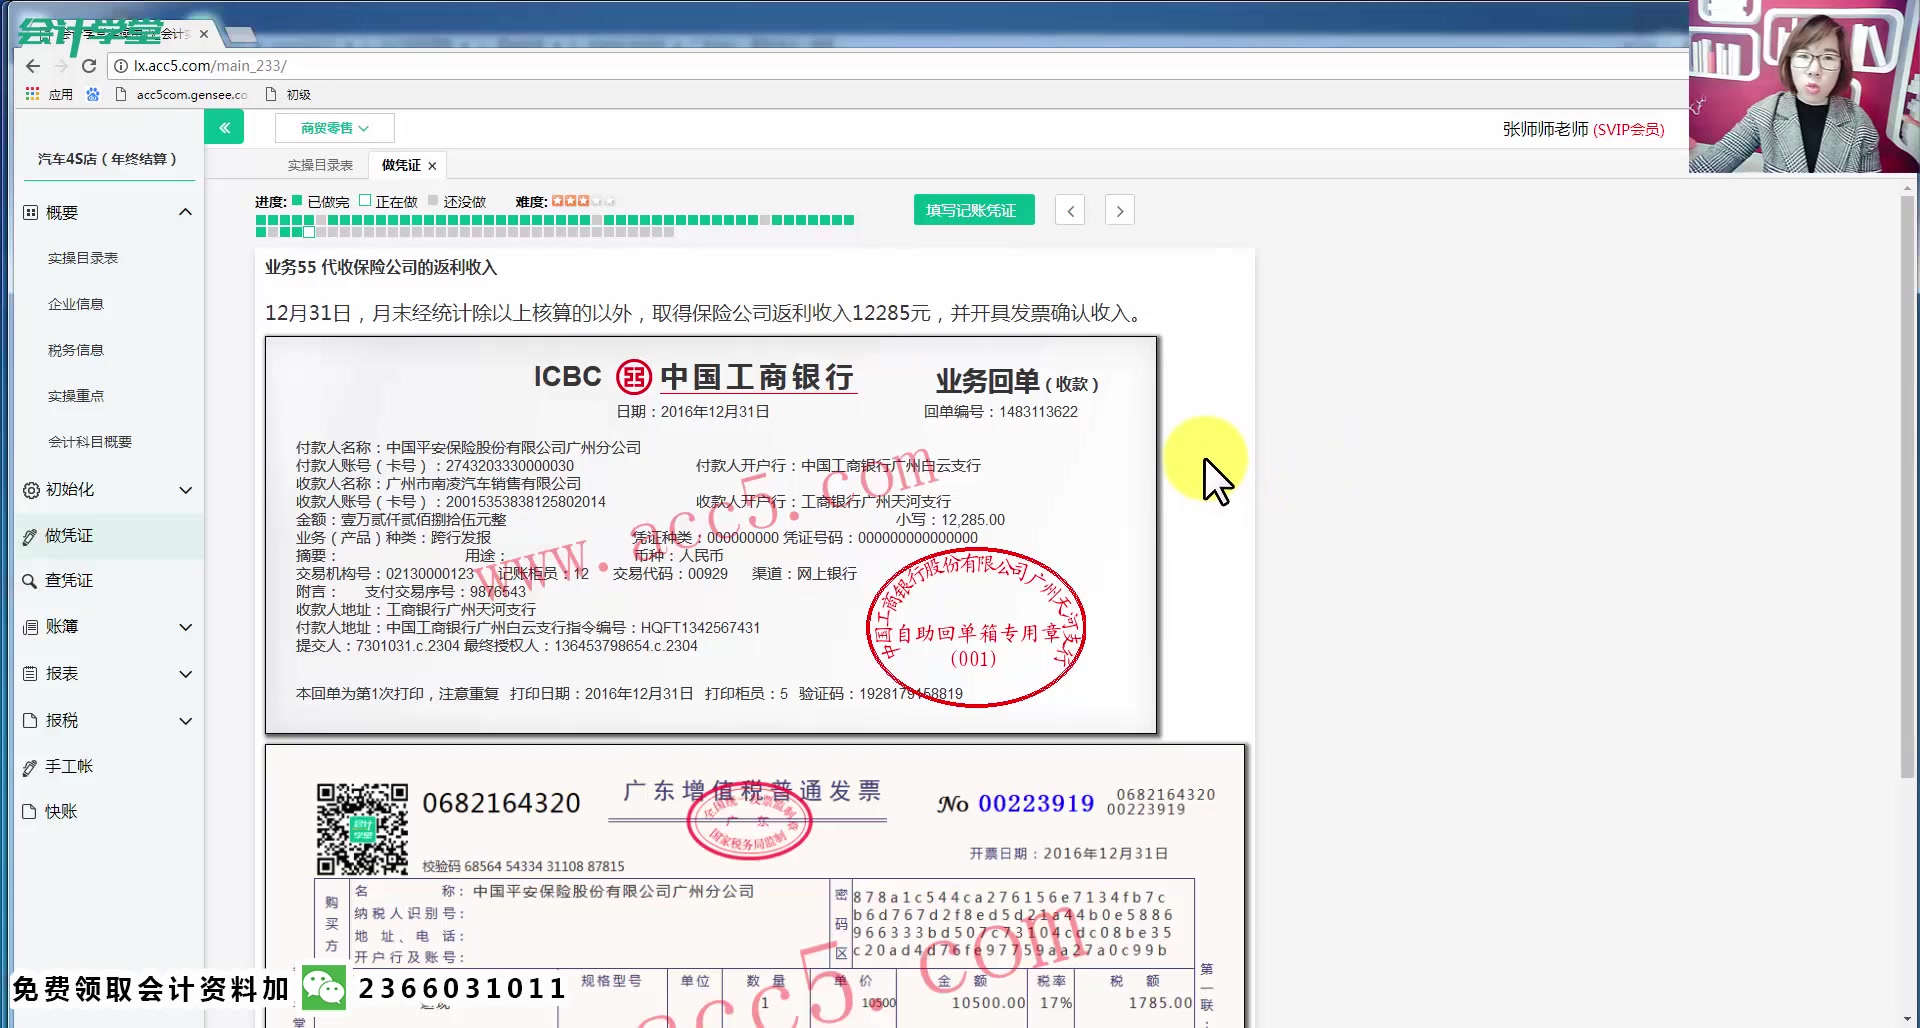
Task: Go back with the browser back arrow
Action: tap(33, 66)
